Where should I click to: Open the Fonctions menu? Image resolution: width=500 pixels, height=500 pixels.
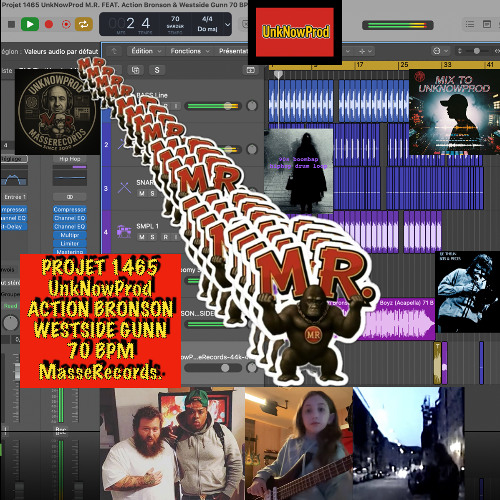(x=190, y=51)
